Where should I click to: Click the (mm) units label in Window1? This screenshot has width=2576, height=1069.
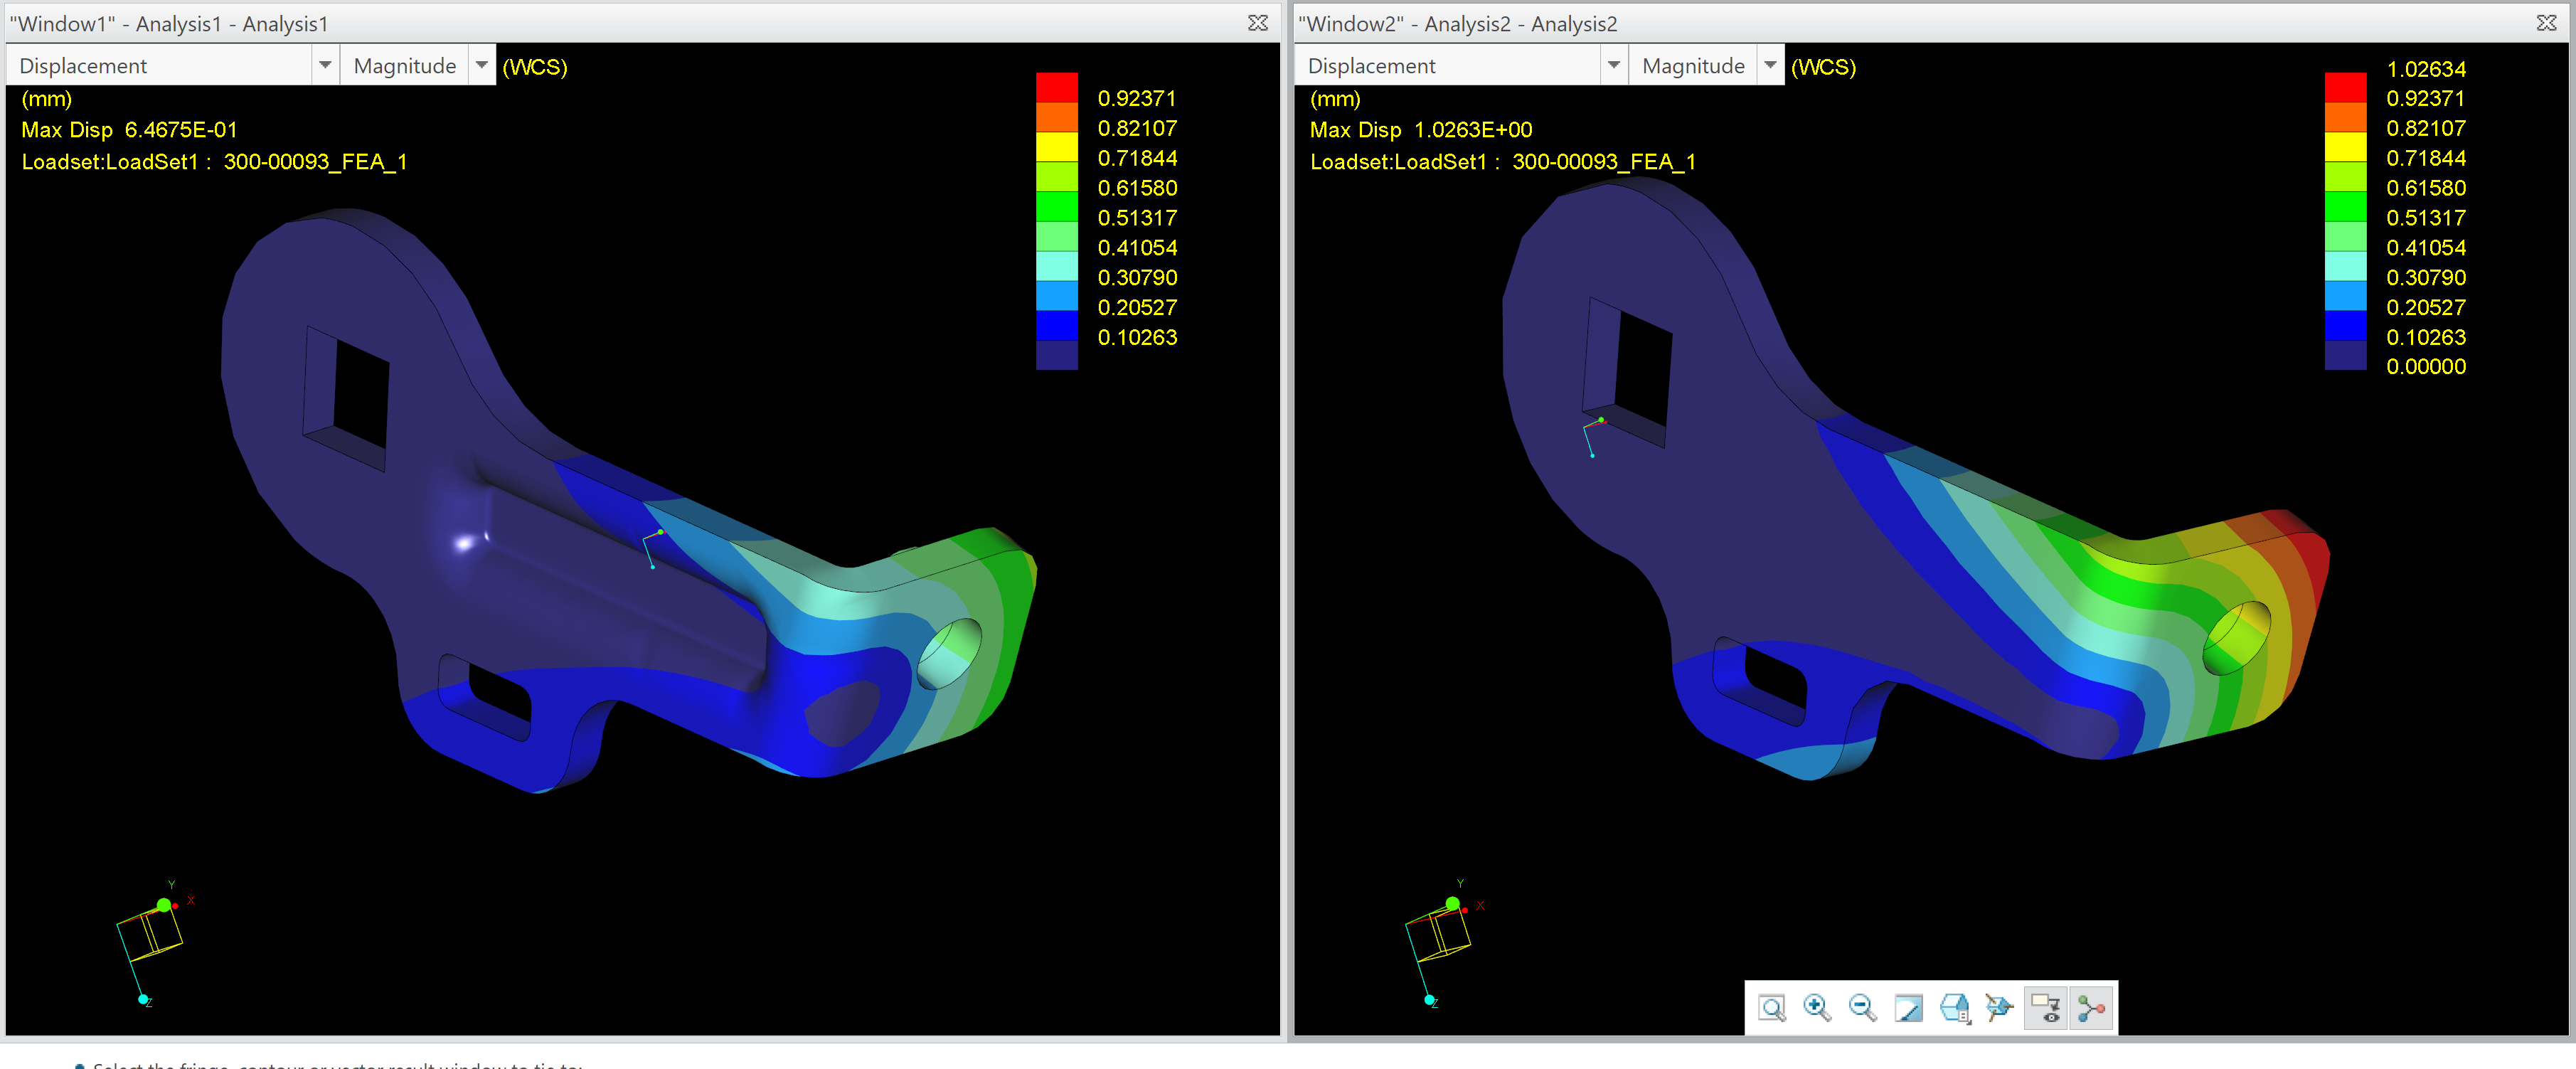pos(46,99)
